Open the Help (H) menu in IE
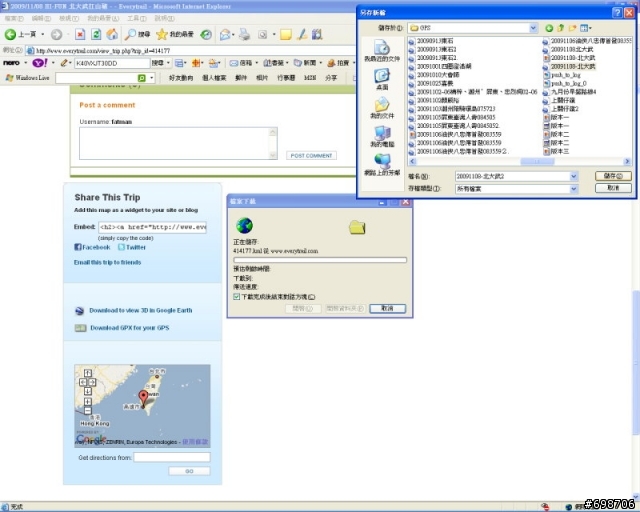The height and width of the screenshot is (512, 640). (x=164, y=18)
